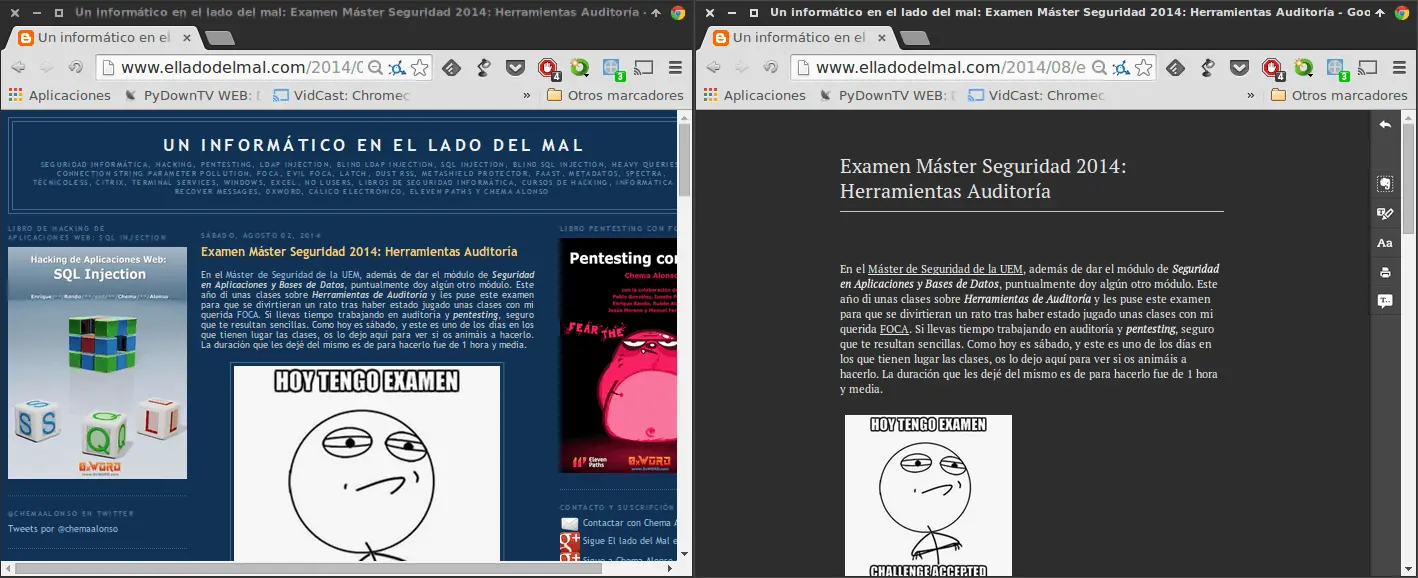
Task: Open a new tab in right window
Action: pyautogui.click(x=914, y=38)
